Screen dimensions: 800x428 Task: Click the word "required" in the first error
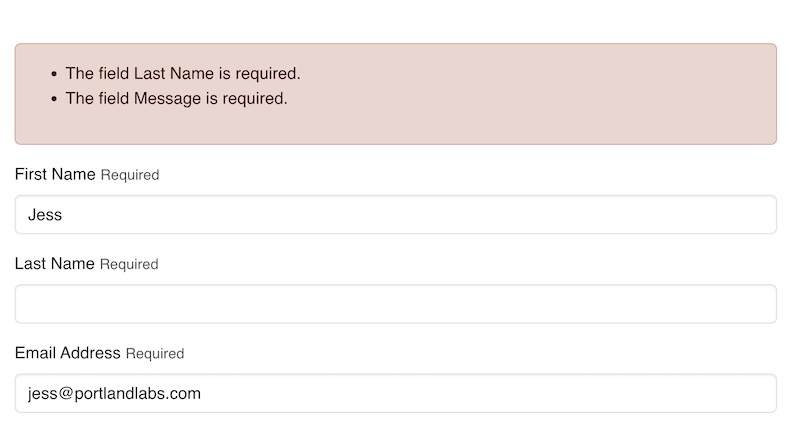point(268,73)
